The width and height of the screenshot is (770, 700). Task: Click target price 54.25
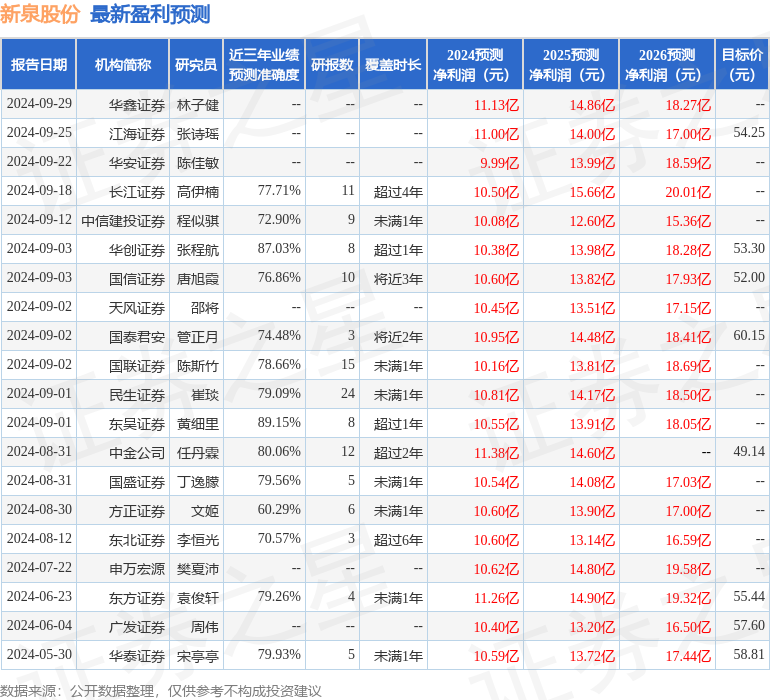click(749, 132)
